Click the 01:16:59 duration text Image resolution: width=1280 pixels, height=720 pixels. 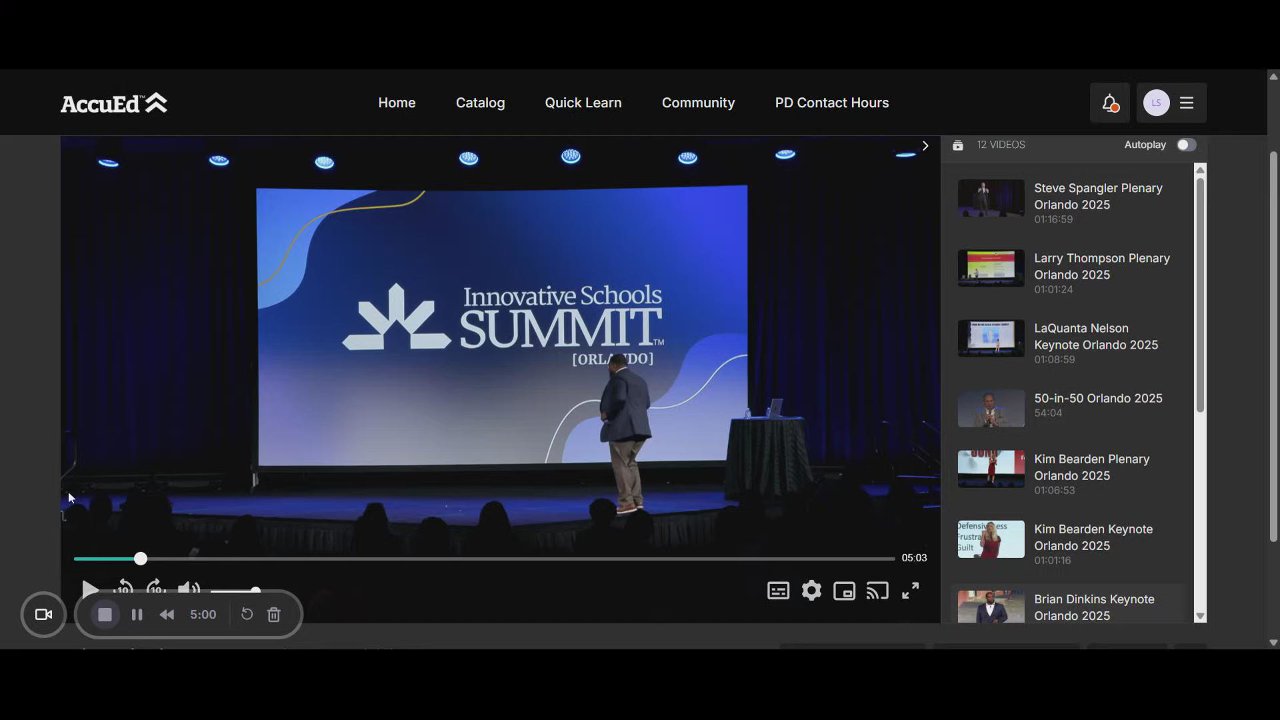(1054, 220)
